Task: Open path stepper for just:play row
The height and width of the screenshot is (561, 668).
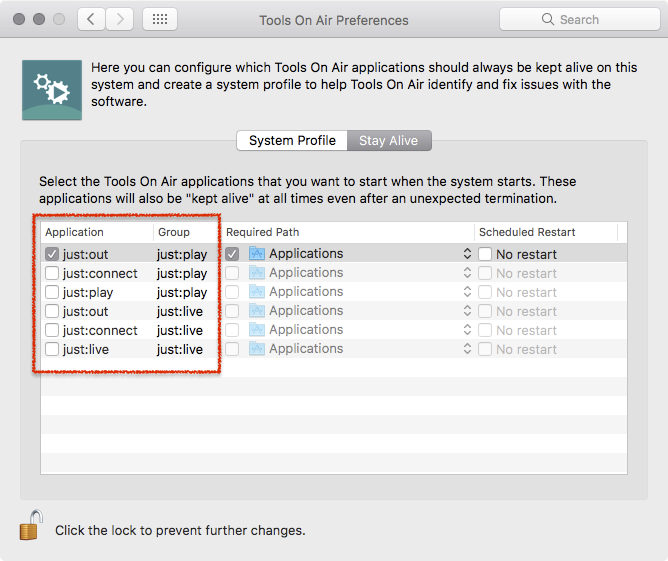Action: (467, 292)
